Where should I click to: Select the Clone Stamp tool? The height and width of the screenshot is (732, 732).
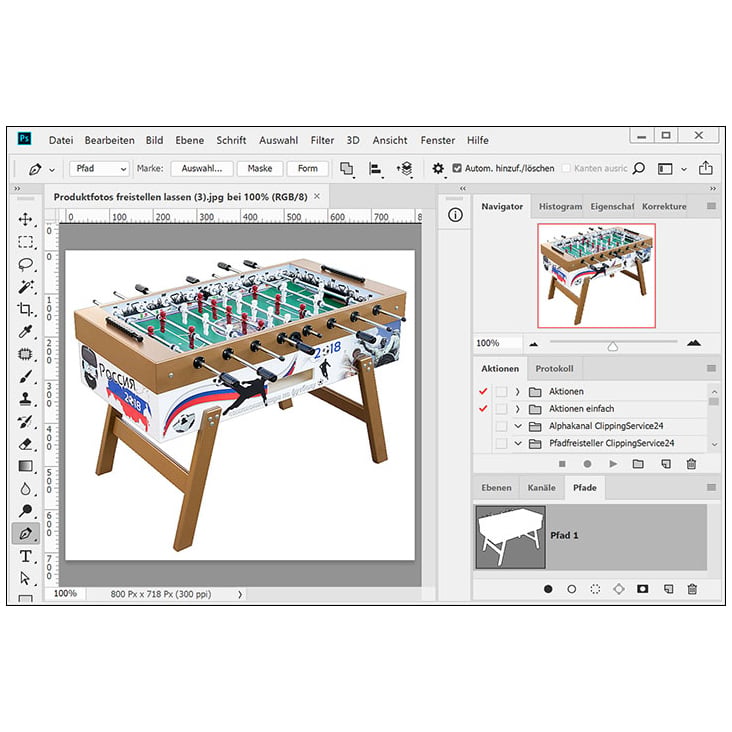[25, 399]
